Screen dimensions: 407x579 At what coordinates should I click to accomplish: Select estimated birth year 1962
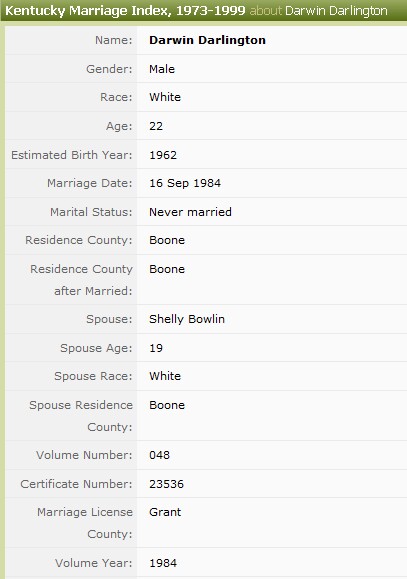(163, 155)
